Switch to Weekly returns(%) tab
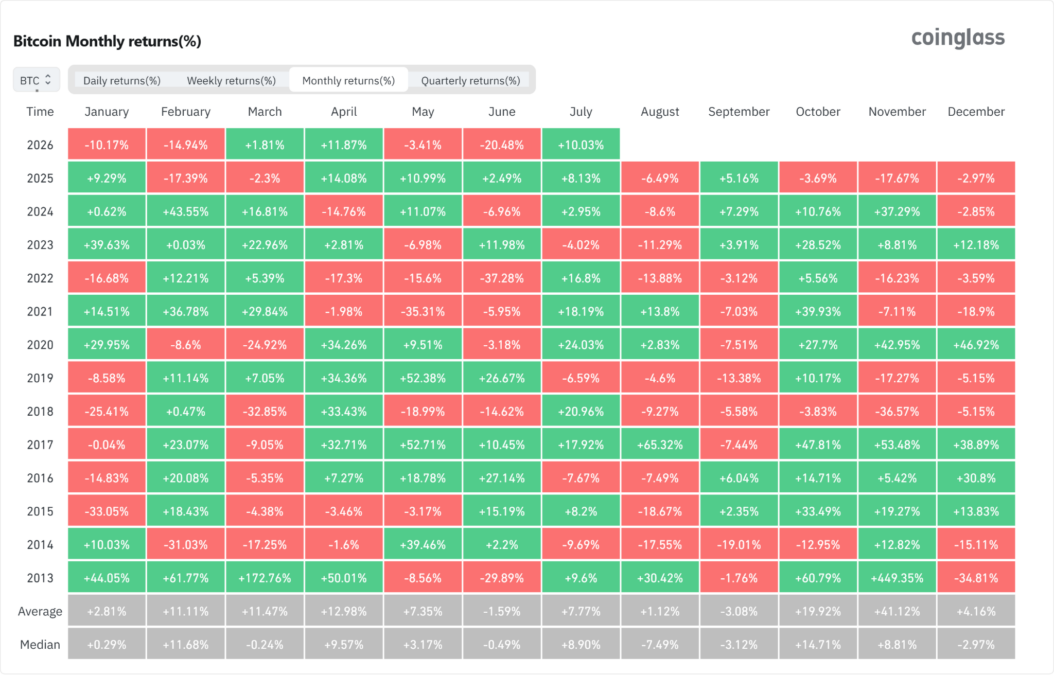 click(x=231, y=81)
